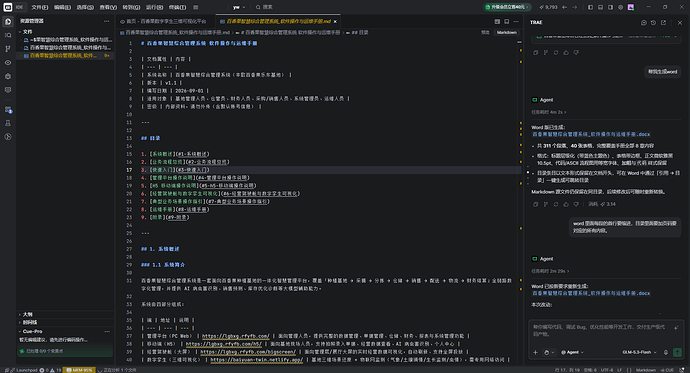Open the 选择(S) menu
The height and width of the screenshot is (373, 690).
click(x=85, y=7)
